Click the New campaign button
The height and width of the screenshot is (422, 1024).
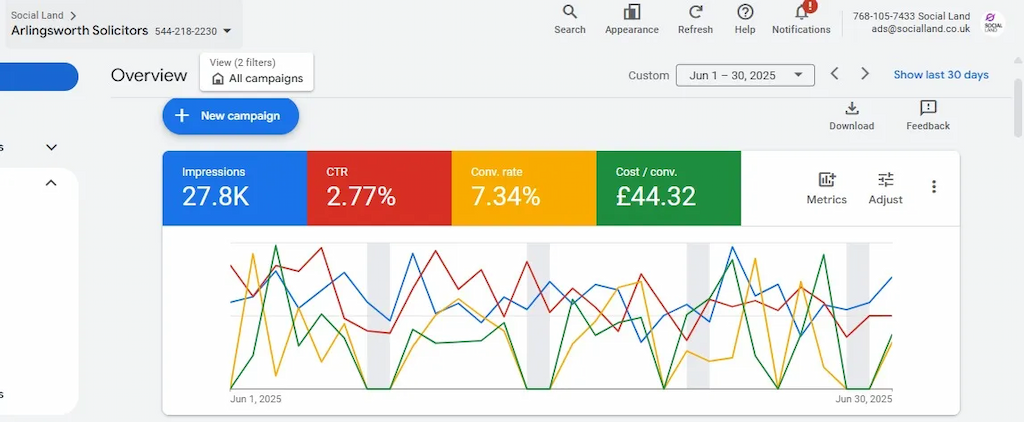[230, 116]
